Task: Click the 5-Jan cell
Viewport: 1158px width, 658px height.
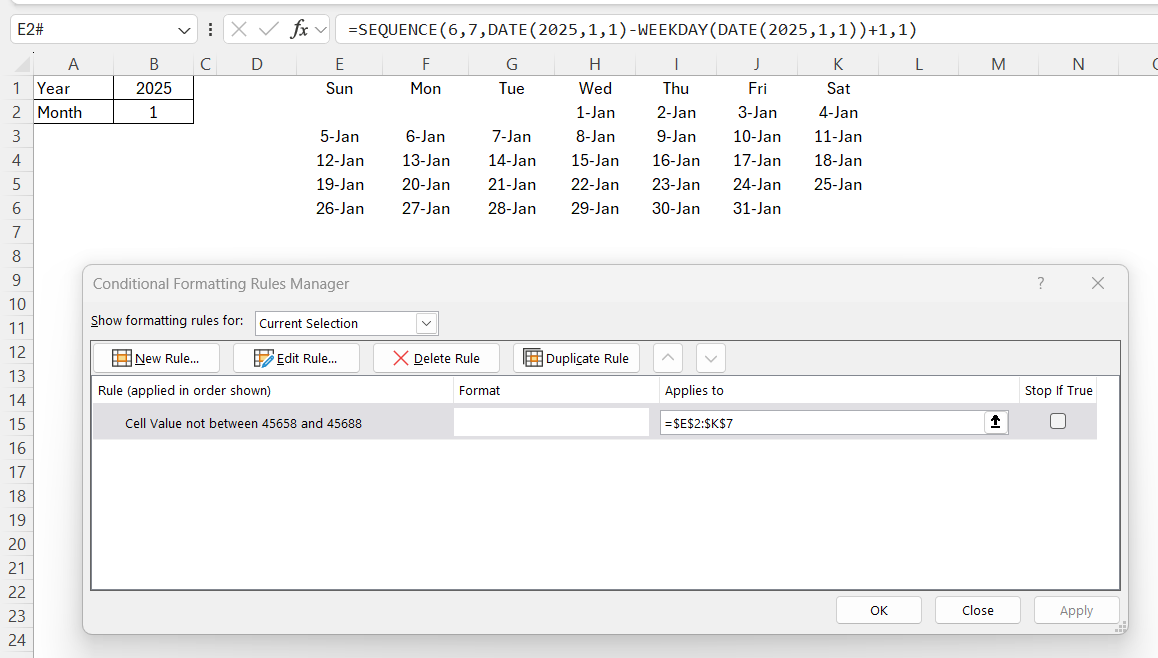Action: point(339,136)
